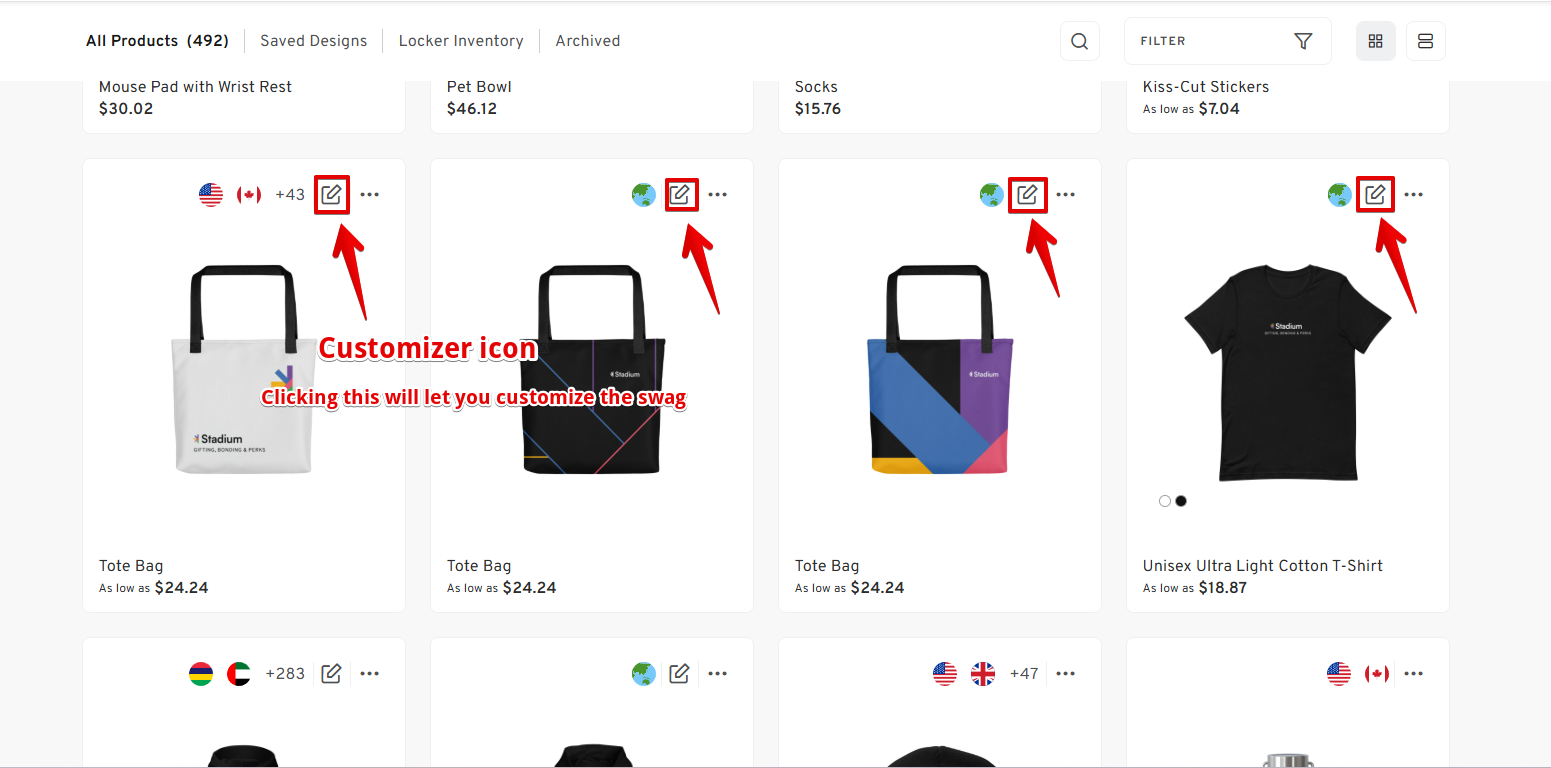Screen dimensions: 1551x768
Task: Open the FILTER dropdown
Action: 1227,41
